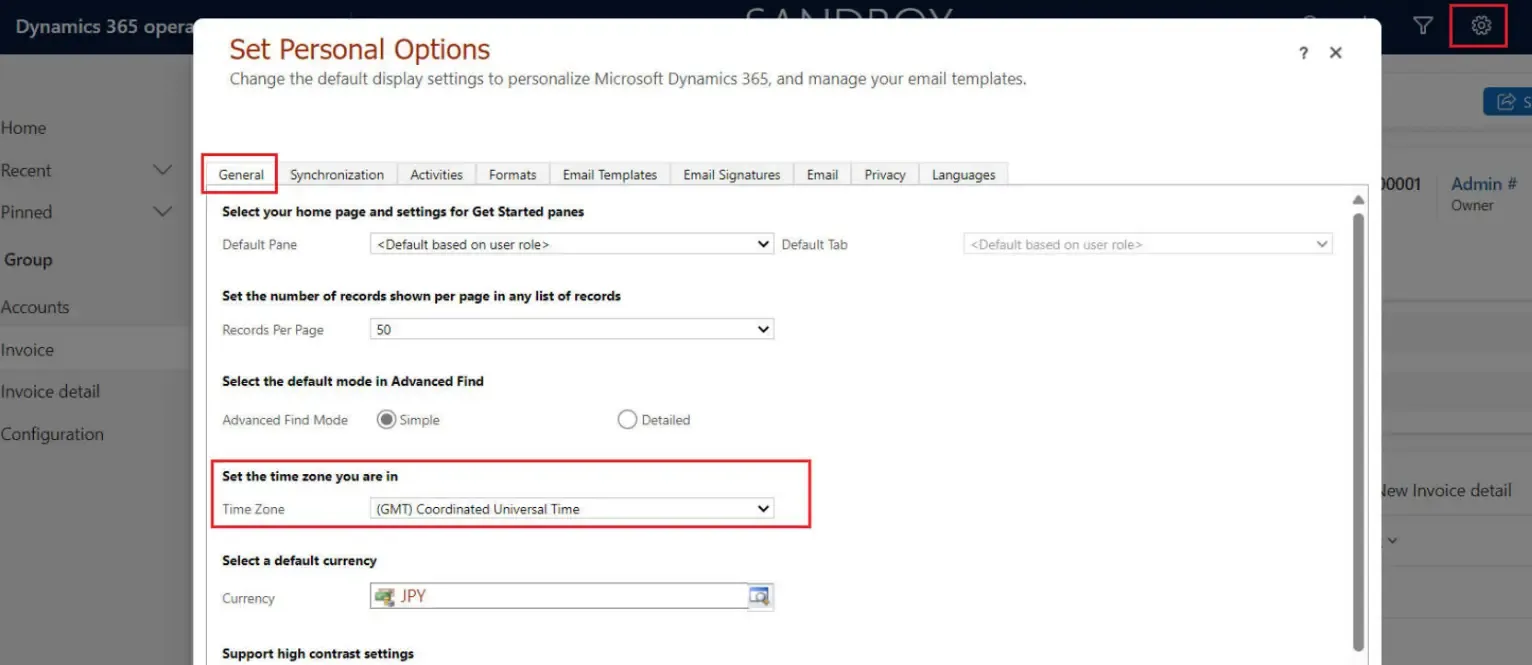This screenshot has height=665, width=1532.
Task: Open the Default Tab dropdown
Action: [x=1148, y=244]
